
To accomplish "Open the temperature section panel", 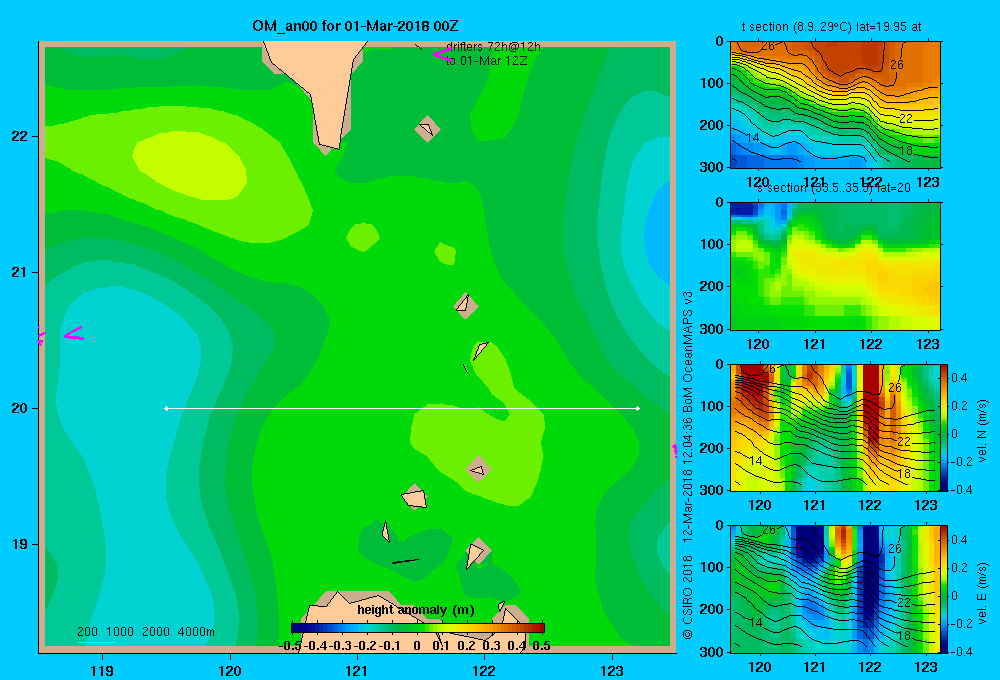I will point(835,105).
